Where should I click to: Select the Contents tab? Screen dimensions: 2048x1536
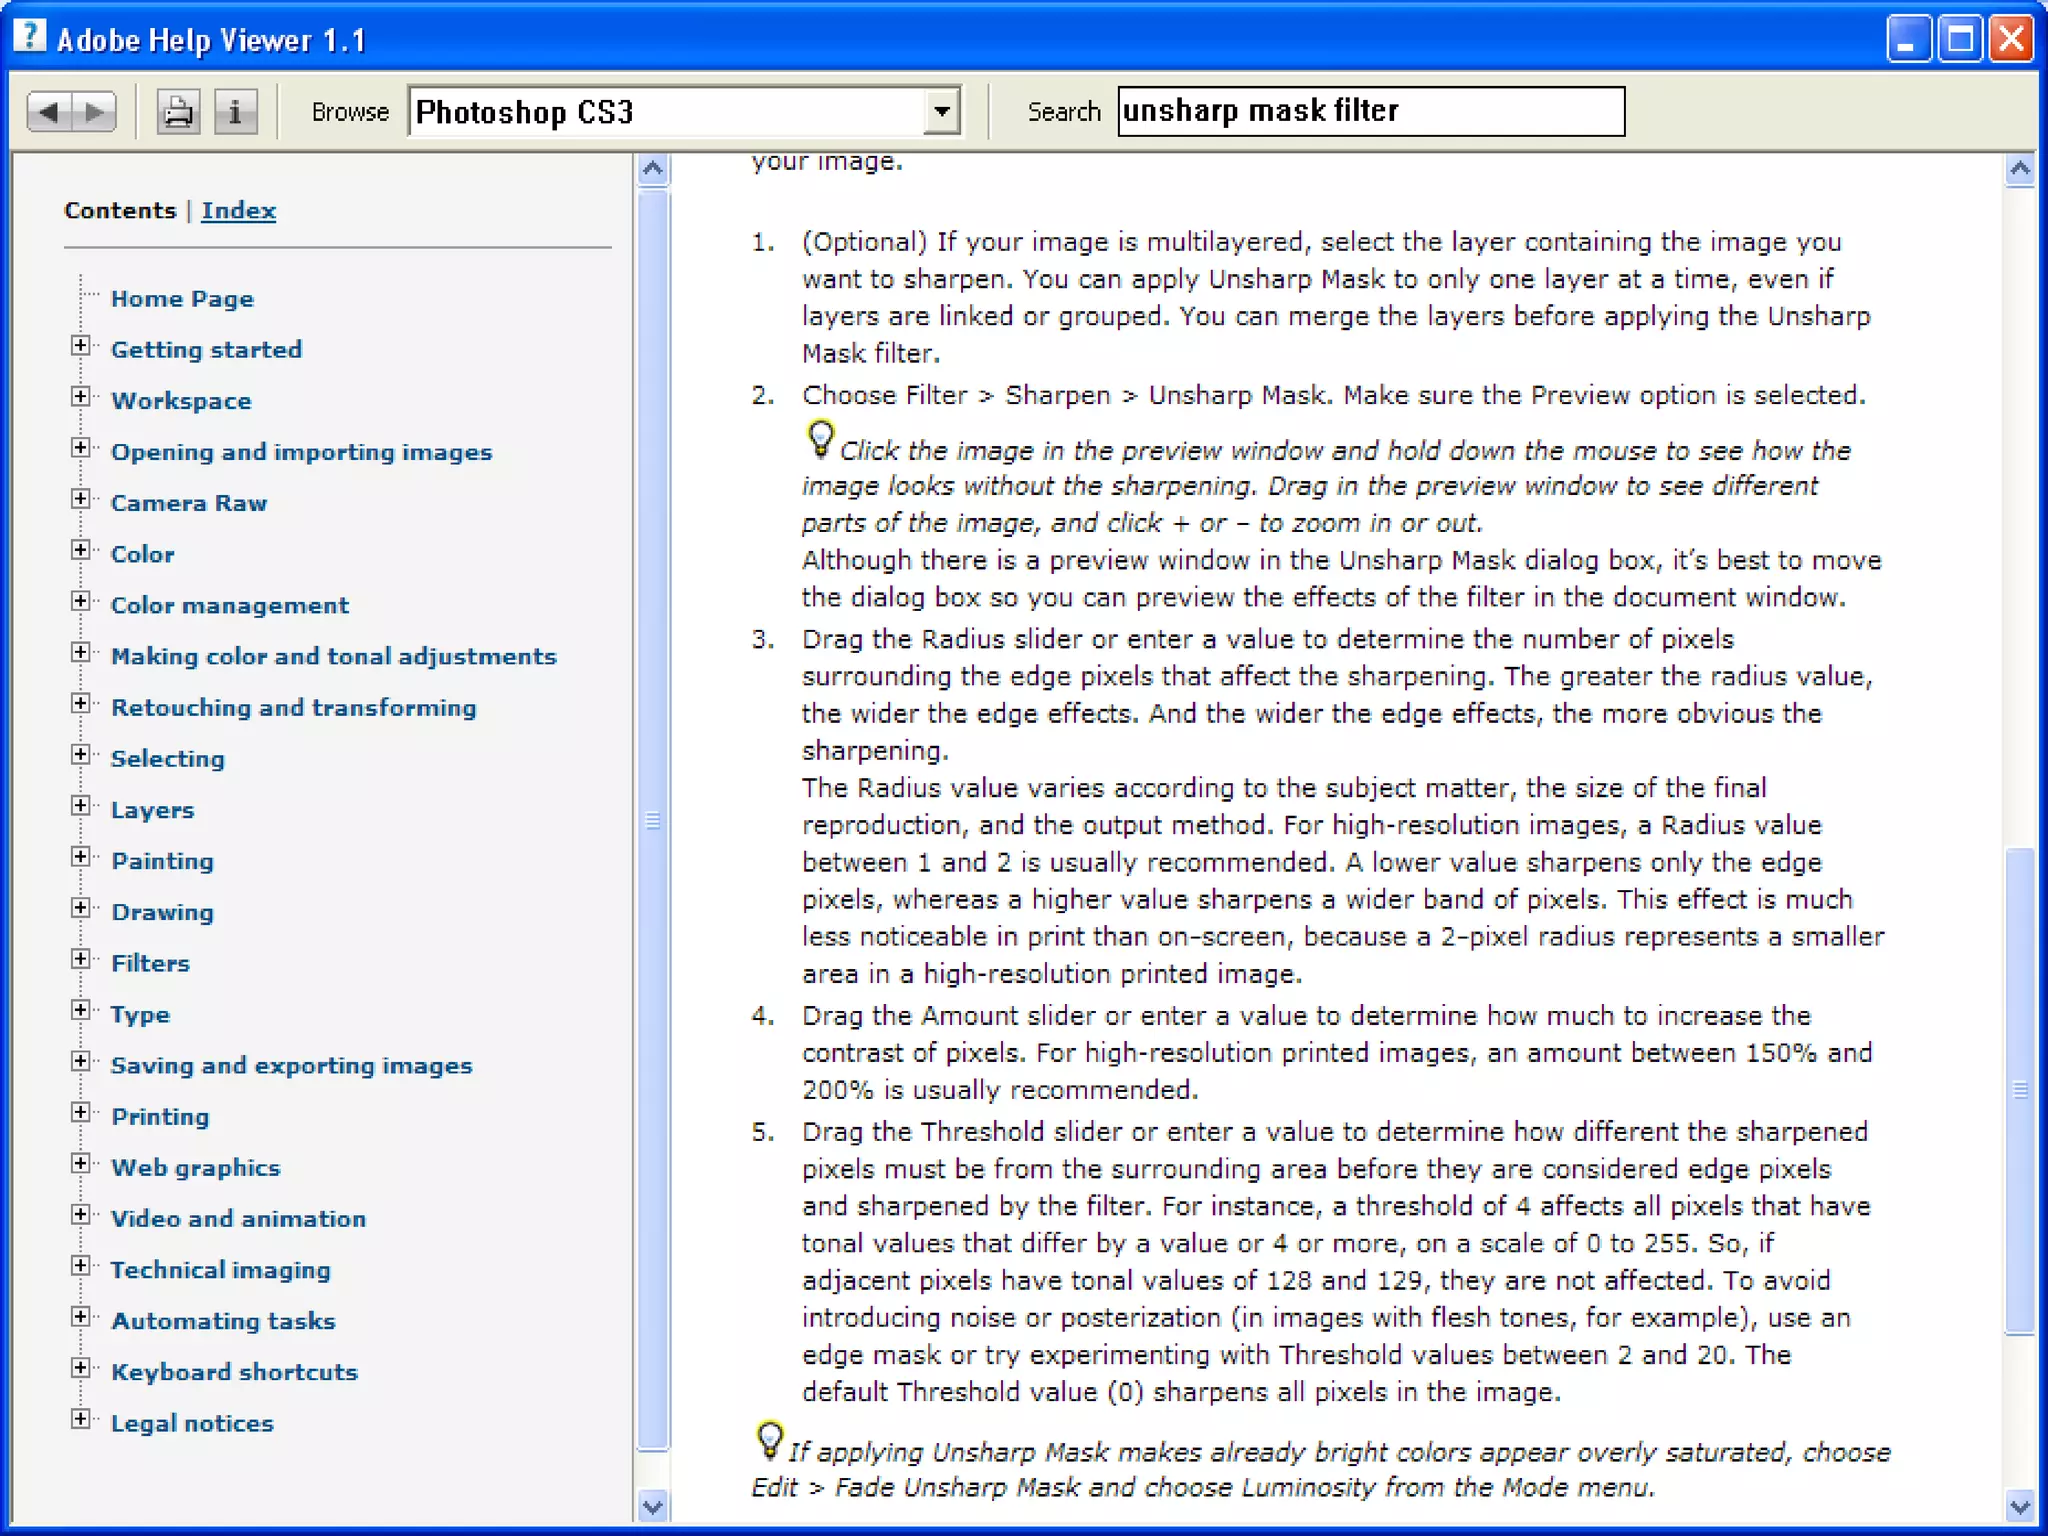click(x=120, y=210)
